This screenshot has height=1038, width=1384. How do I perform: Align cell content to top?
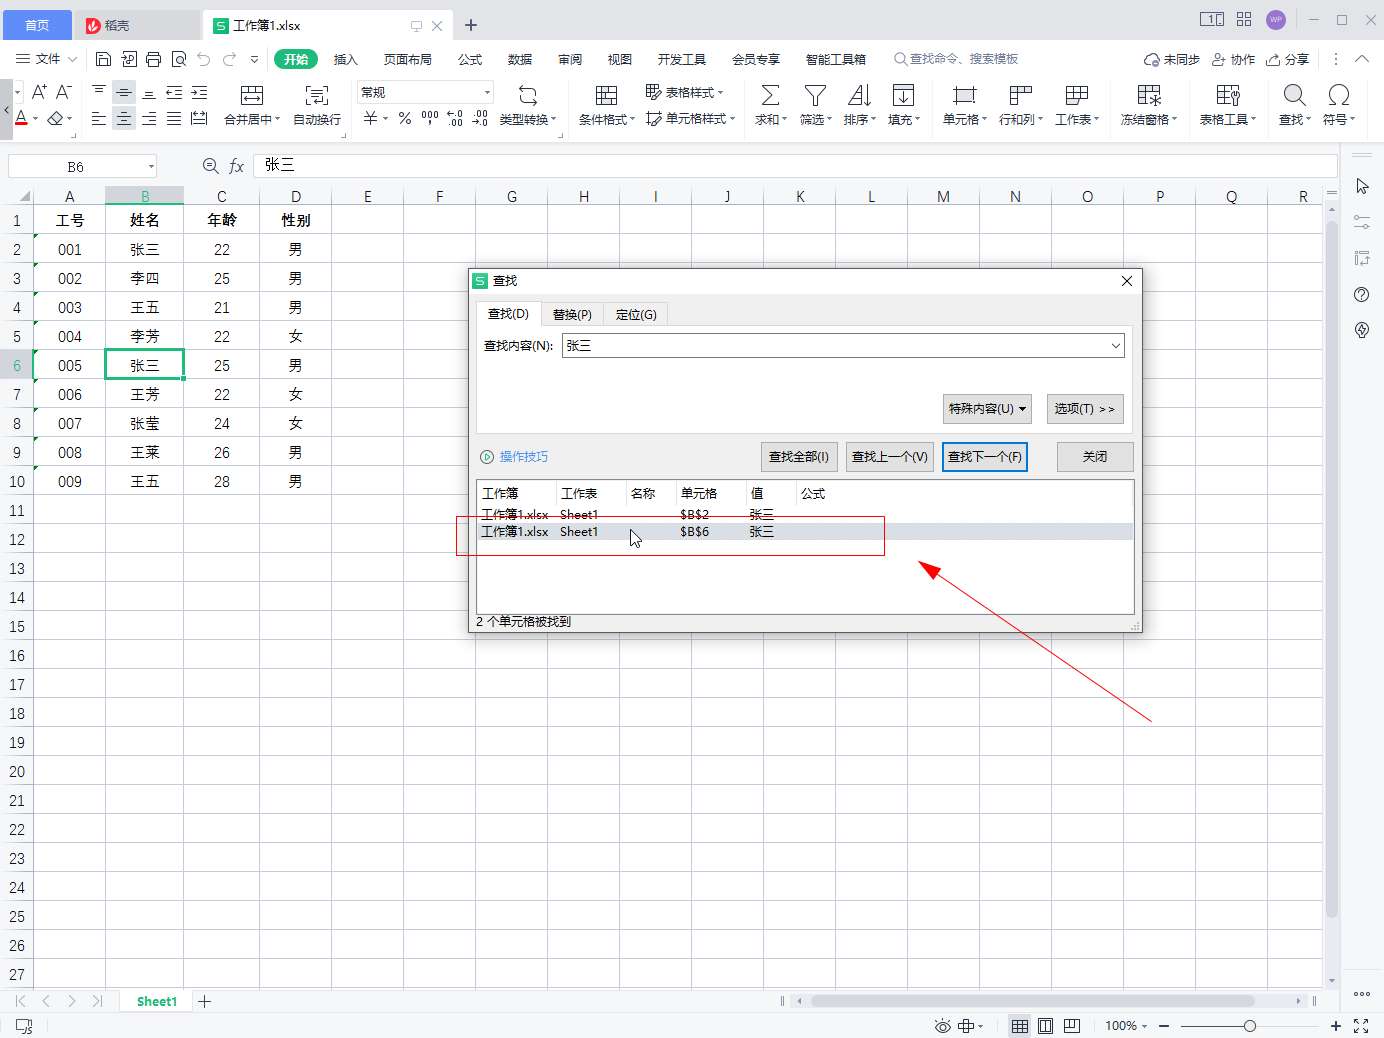[99, 92]
